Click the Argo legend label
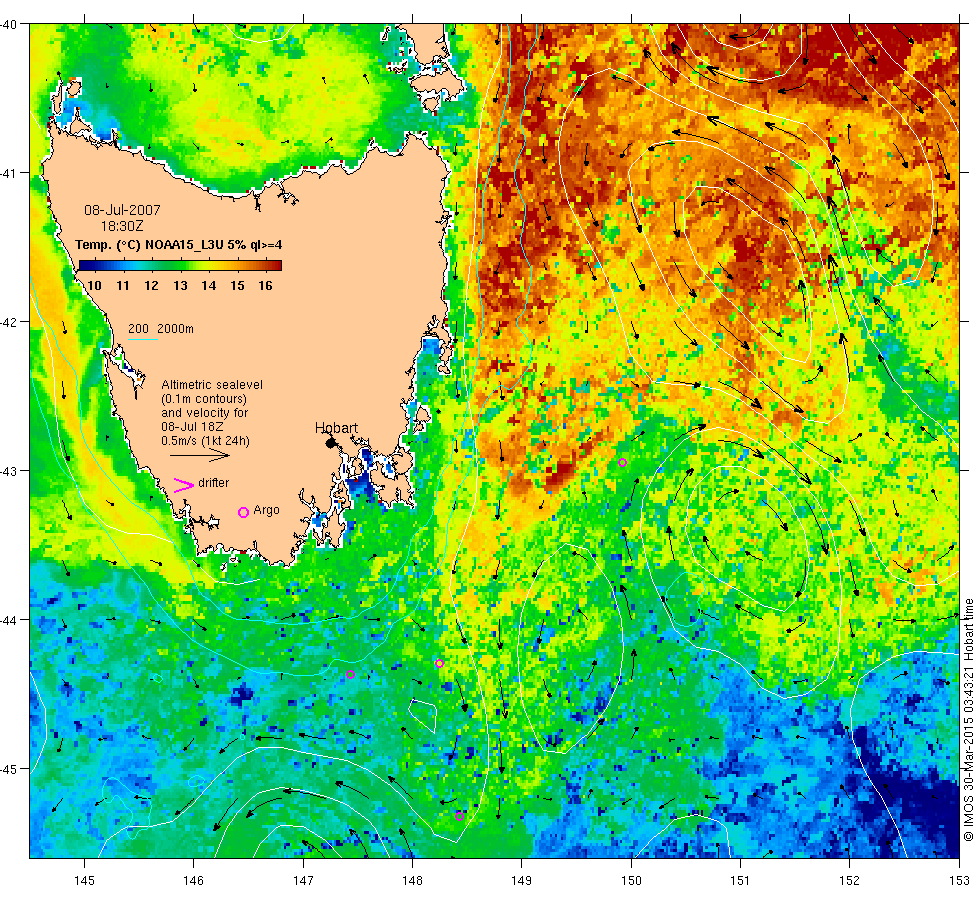The height and width of the screenshot is (900, 980). [266, 510]
